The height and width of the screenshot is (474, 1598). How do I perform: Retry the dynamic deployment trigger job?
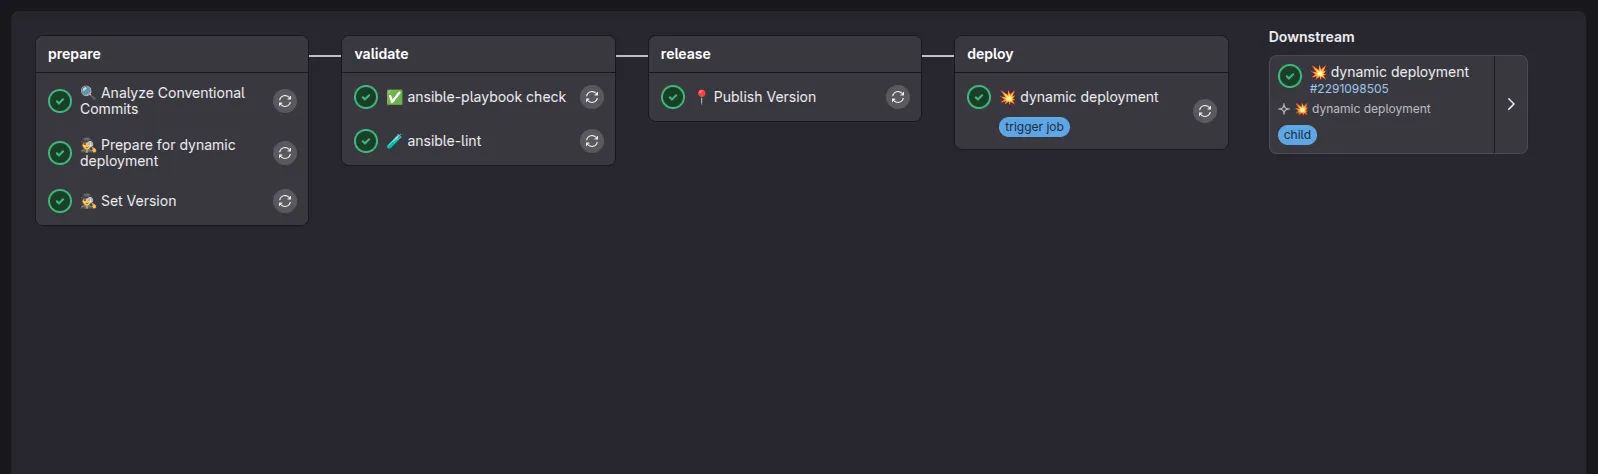click(1205, 111)
